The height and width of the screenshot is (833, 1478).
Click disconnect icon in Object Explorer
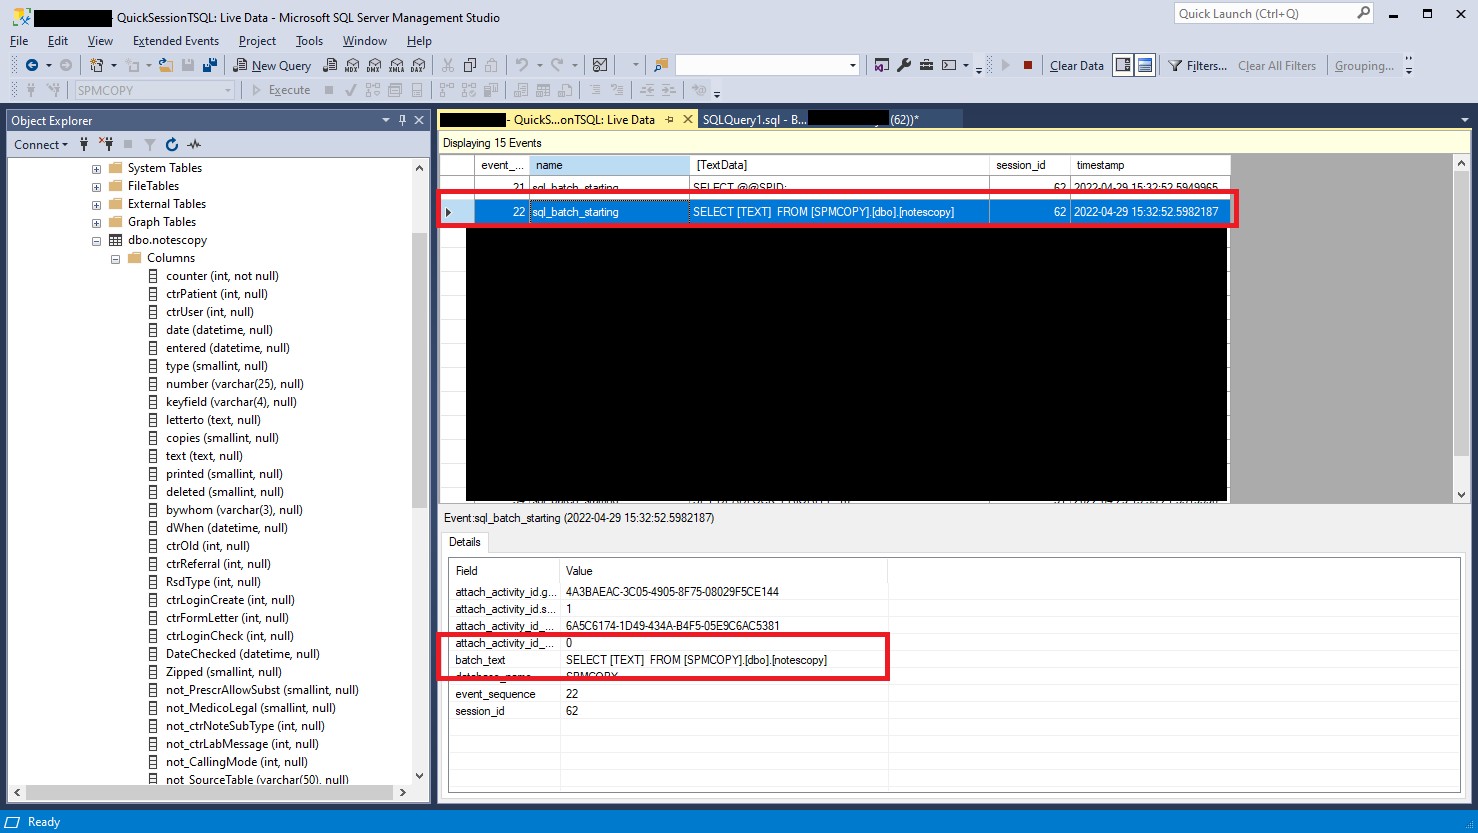106,145
